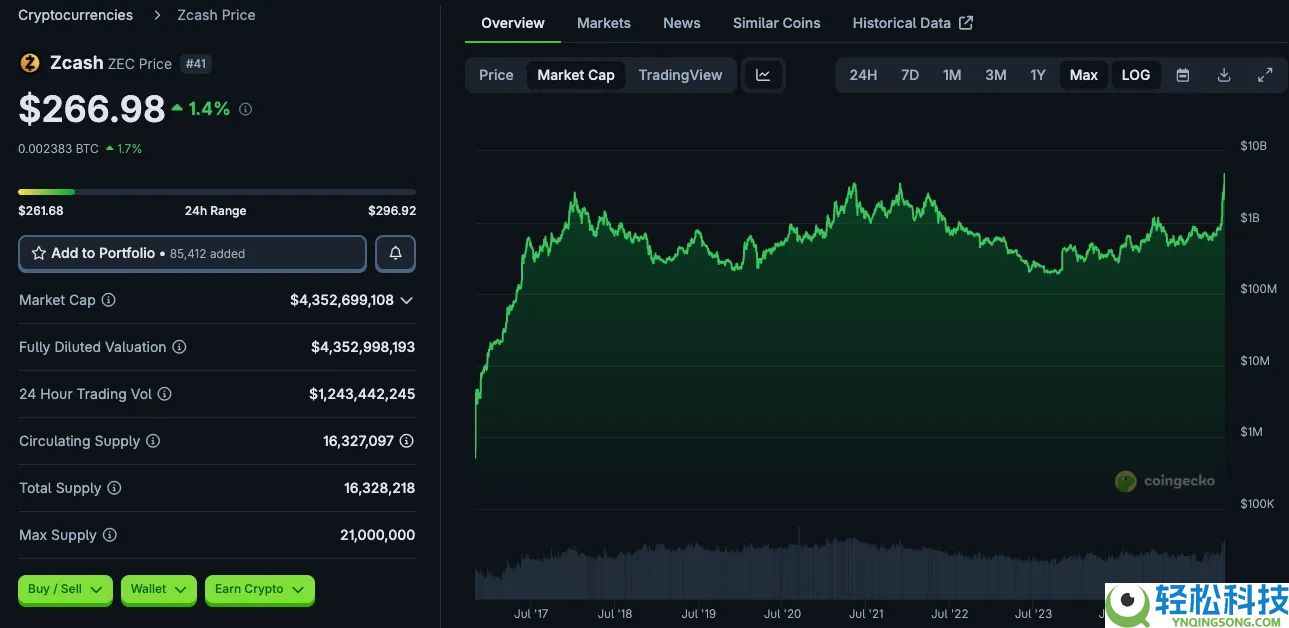Toggle the LOG scale on chart
The height and width of the screenshot is (628, 1289).
click(x=1135, y=75)
